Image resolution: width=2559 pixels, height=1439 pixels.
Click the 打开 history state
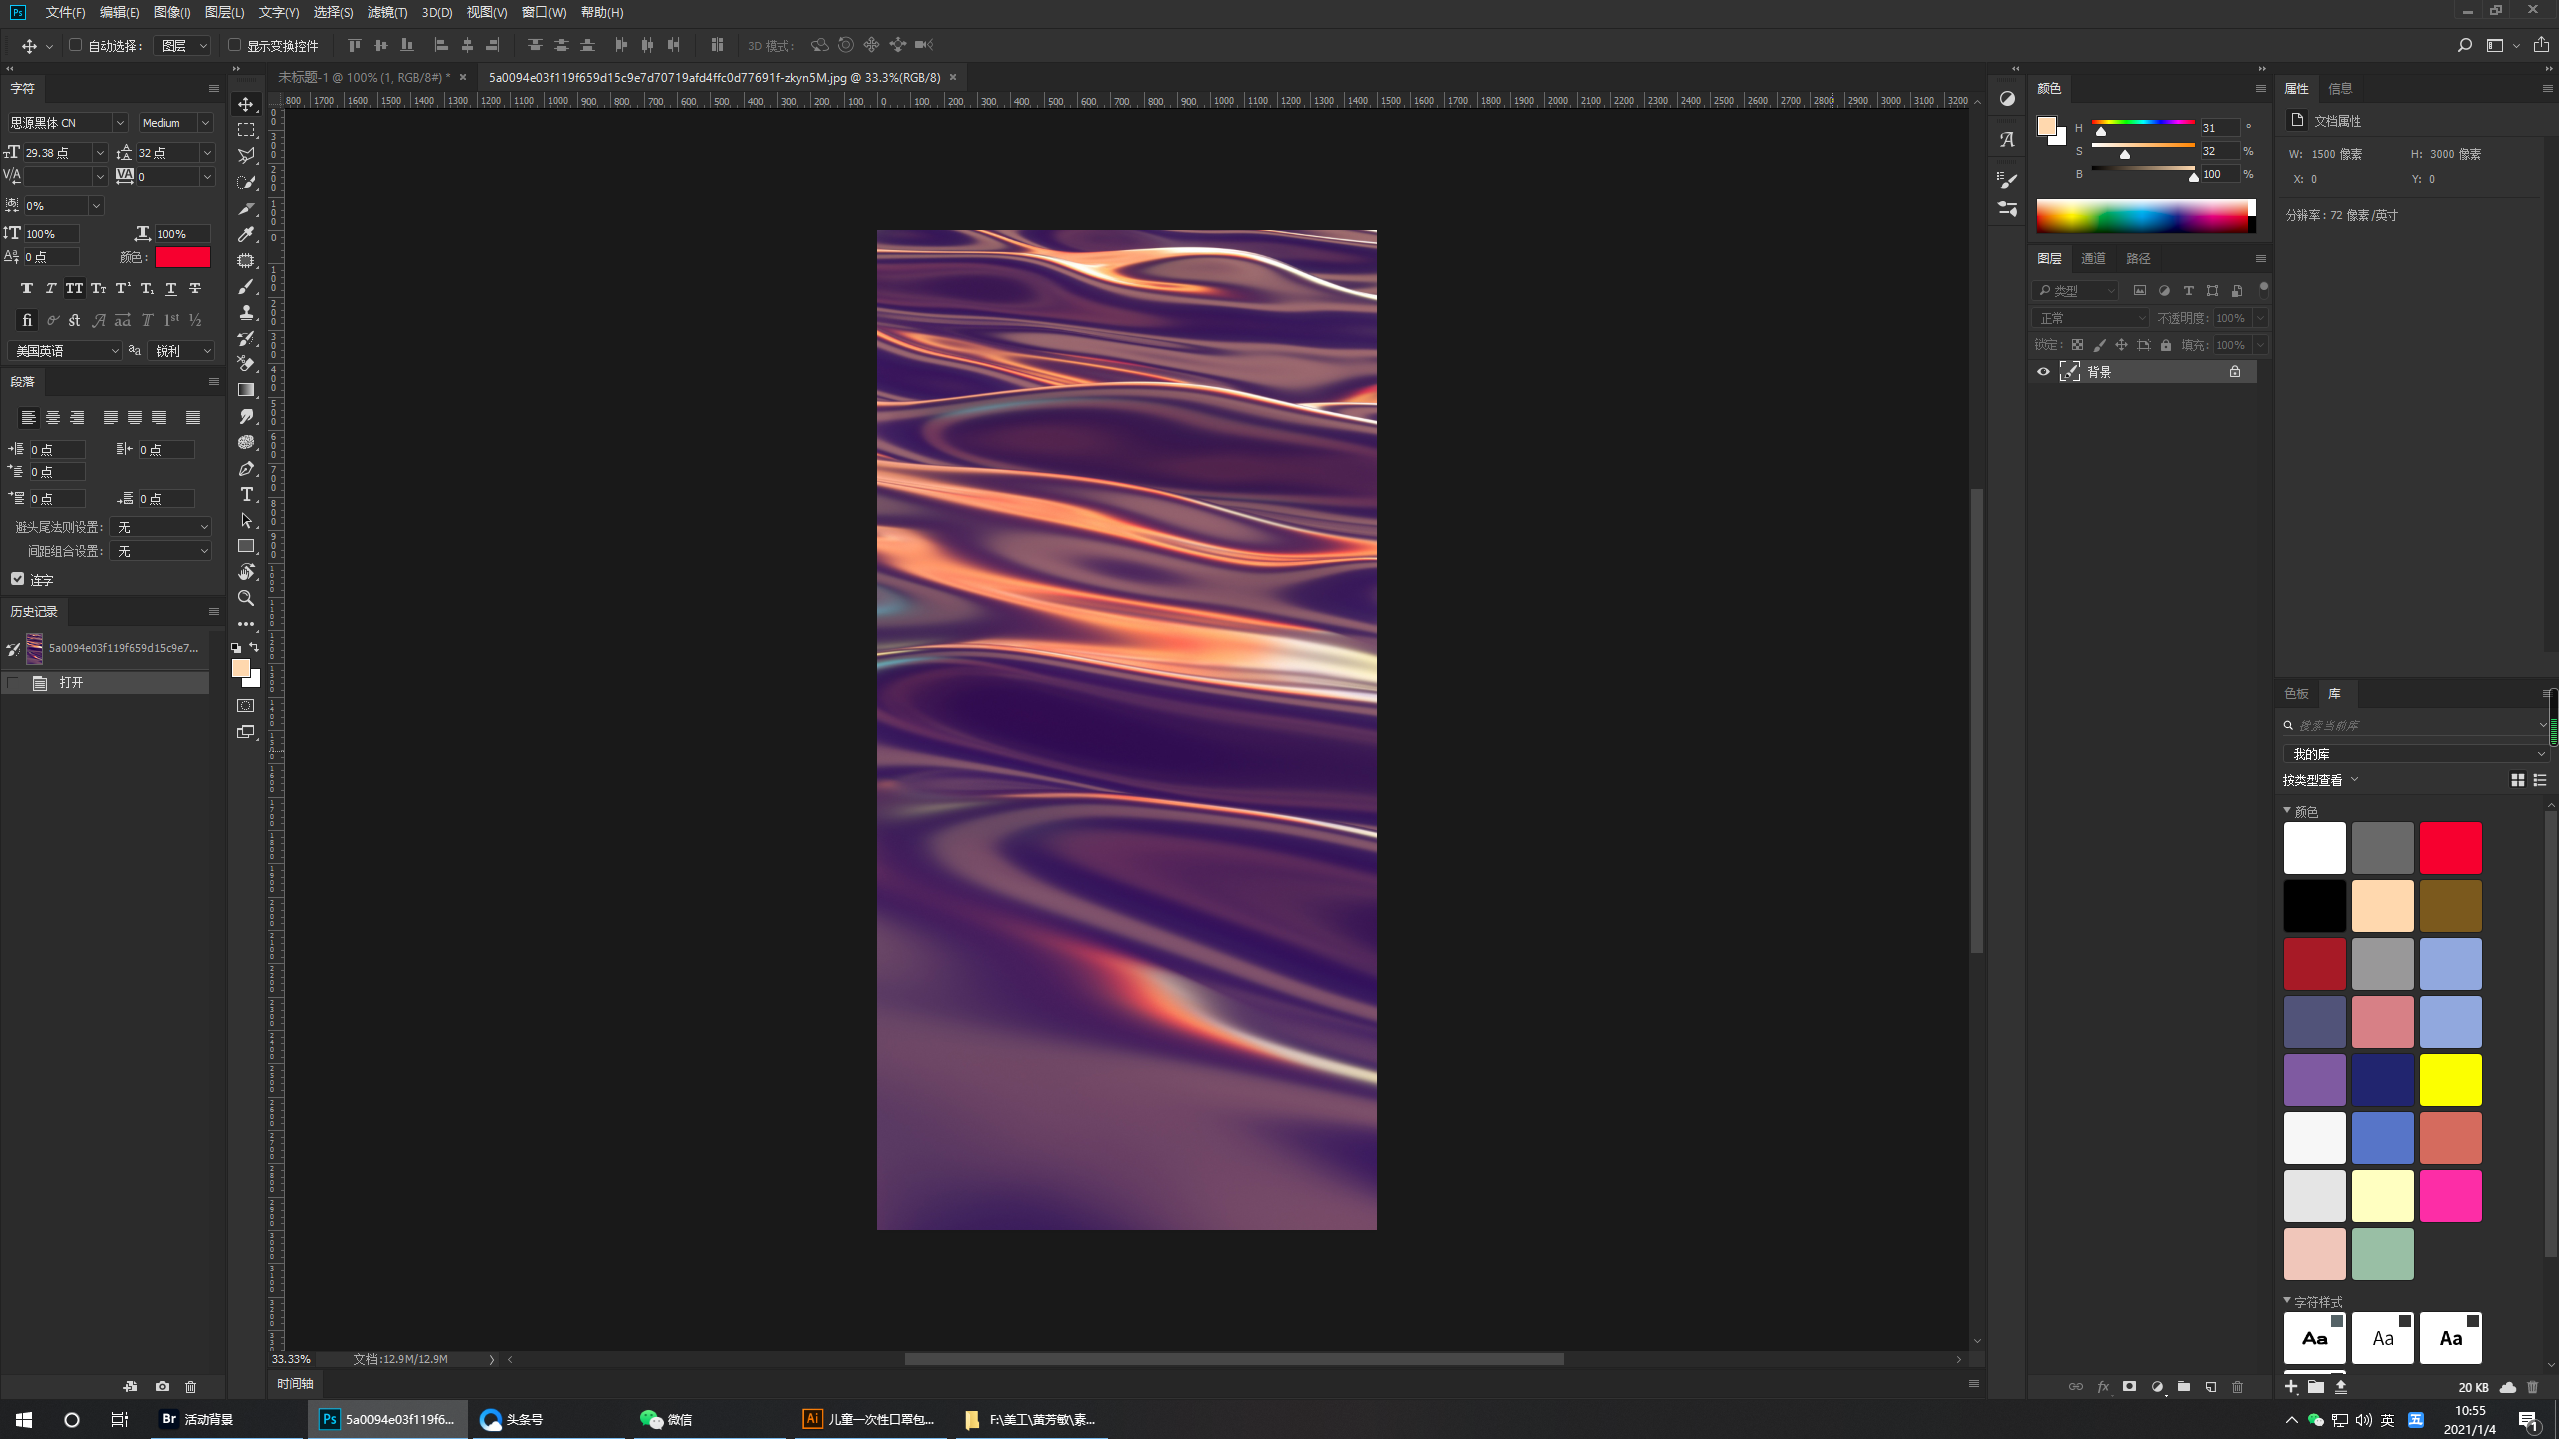click(x=105, y=682)
